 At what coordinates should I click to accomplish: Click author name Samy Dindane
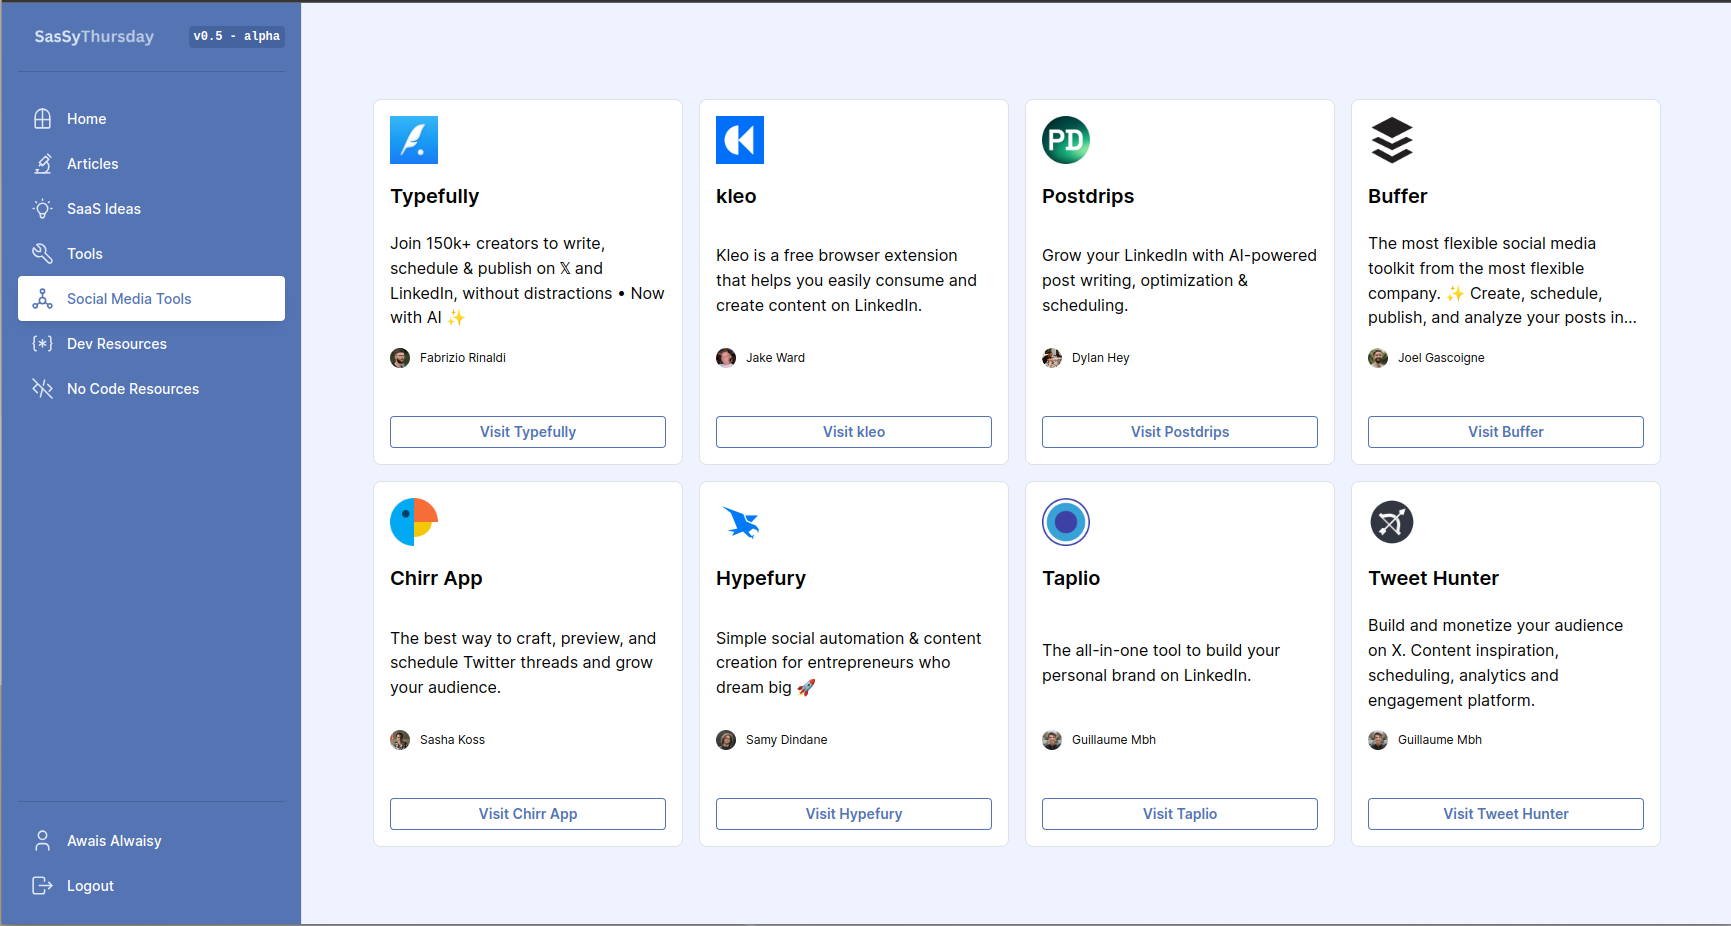787,740
